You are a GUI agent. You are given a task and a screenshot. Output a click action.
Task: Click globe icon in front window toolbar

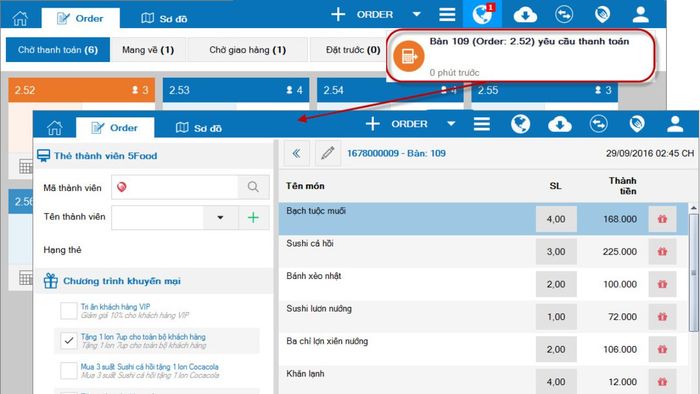pyautogui.click(x=520, y=124)
